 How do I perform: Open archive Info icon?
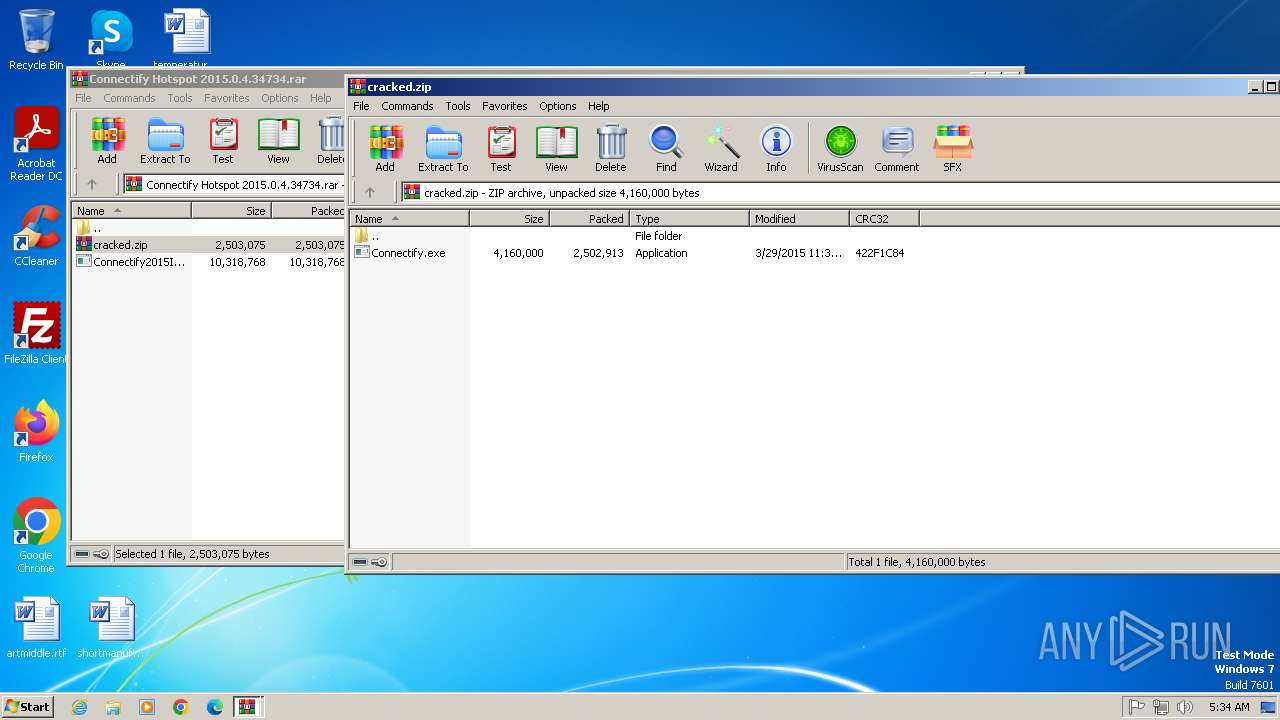pos(776,149)
